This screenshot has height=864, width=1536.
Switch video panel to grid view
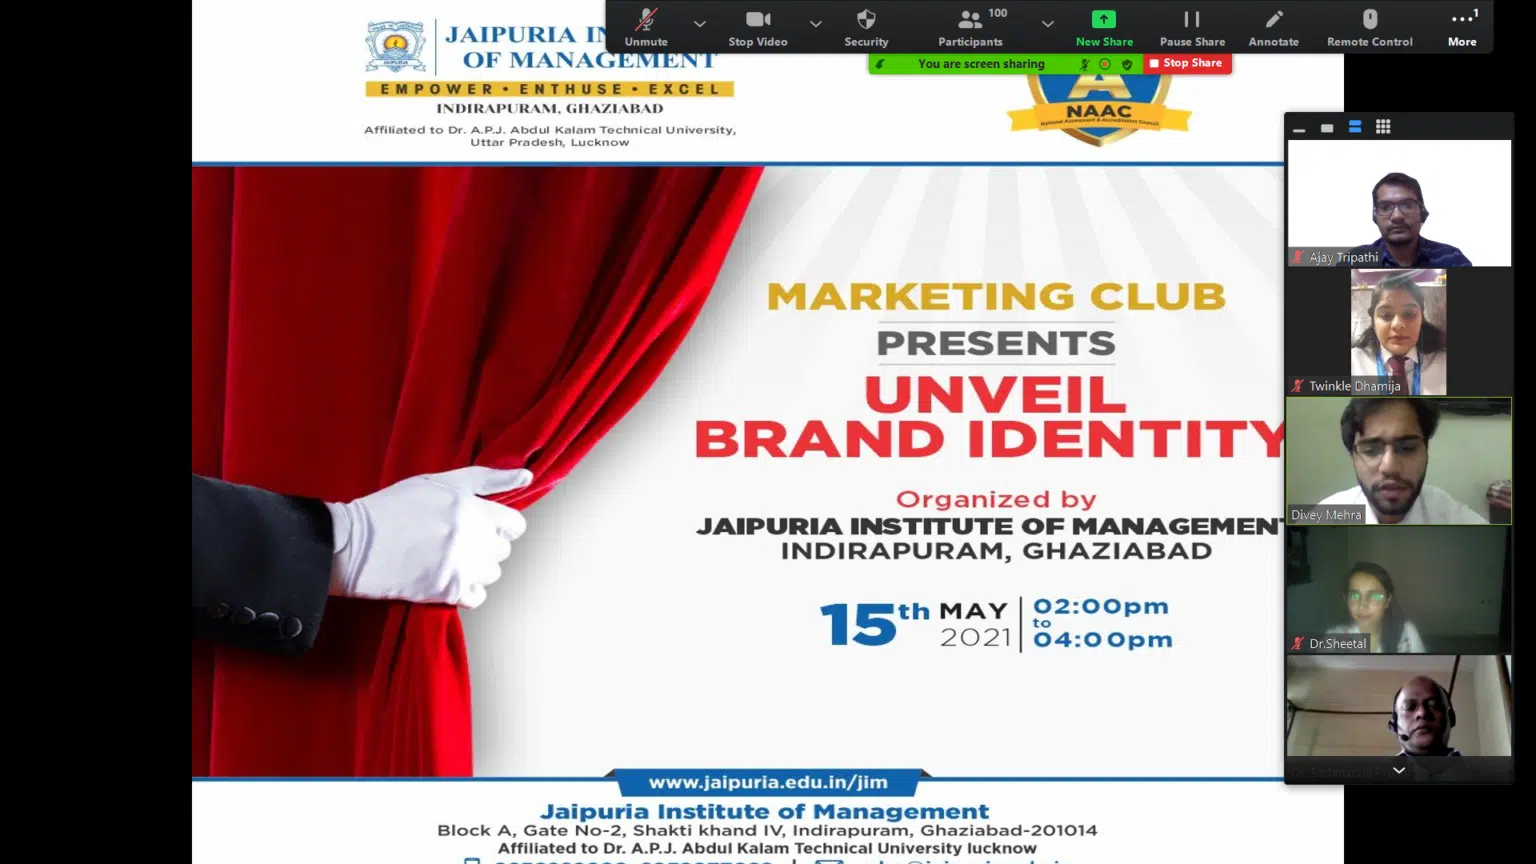[x=1383, y=127]
